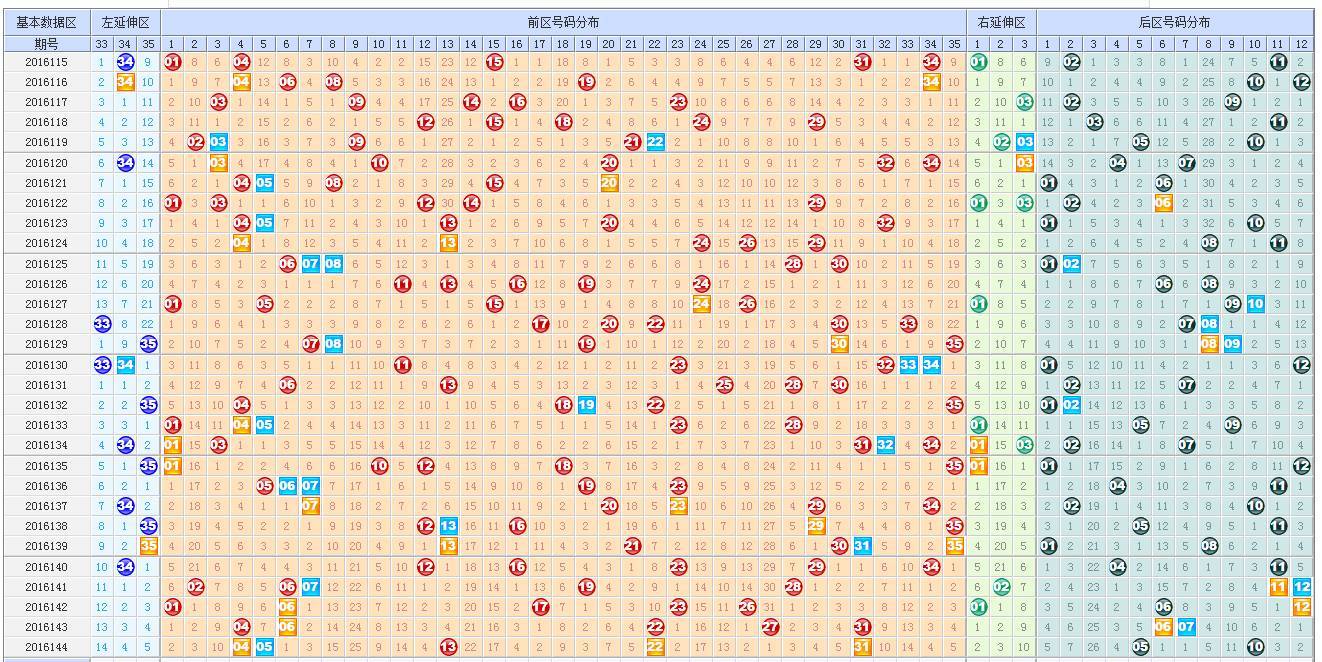The width and height of the screenshot is (1322, 662).
Task: Click blue ball 35 in left extension of 2016129
Action: [148, 344]
